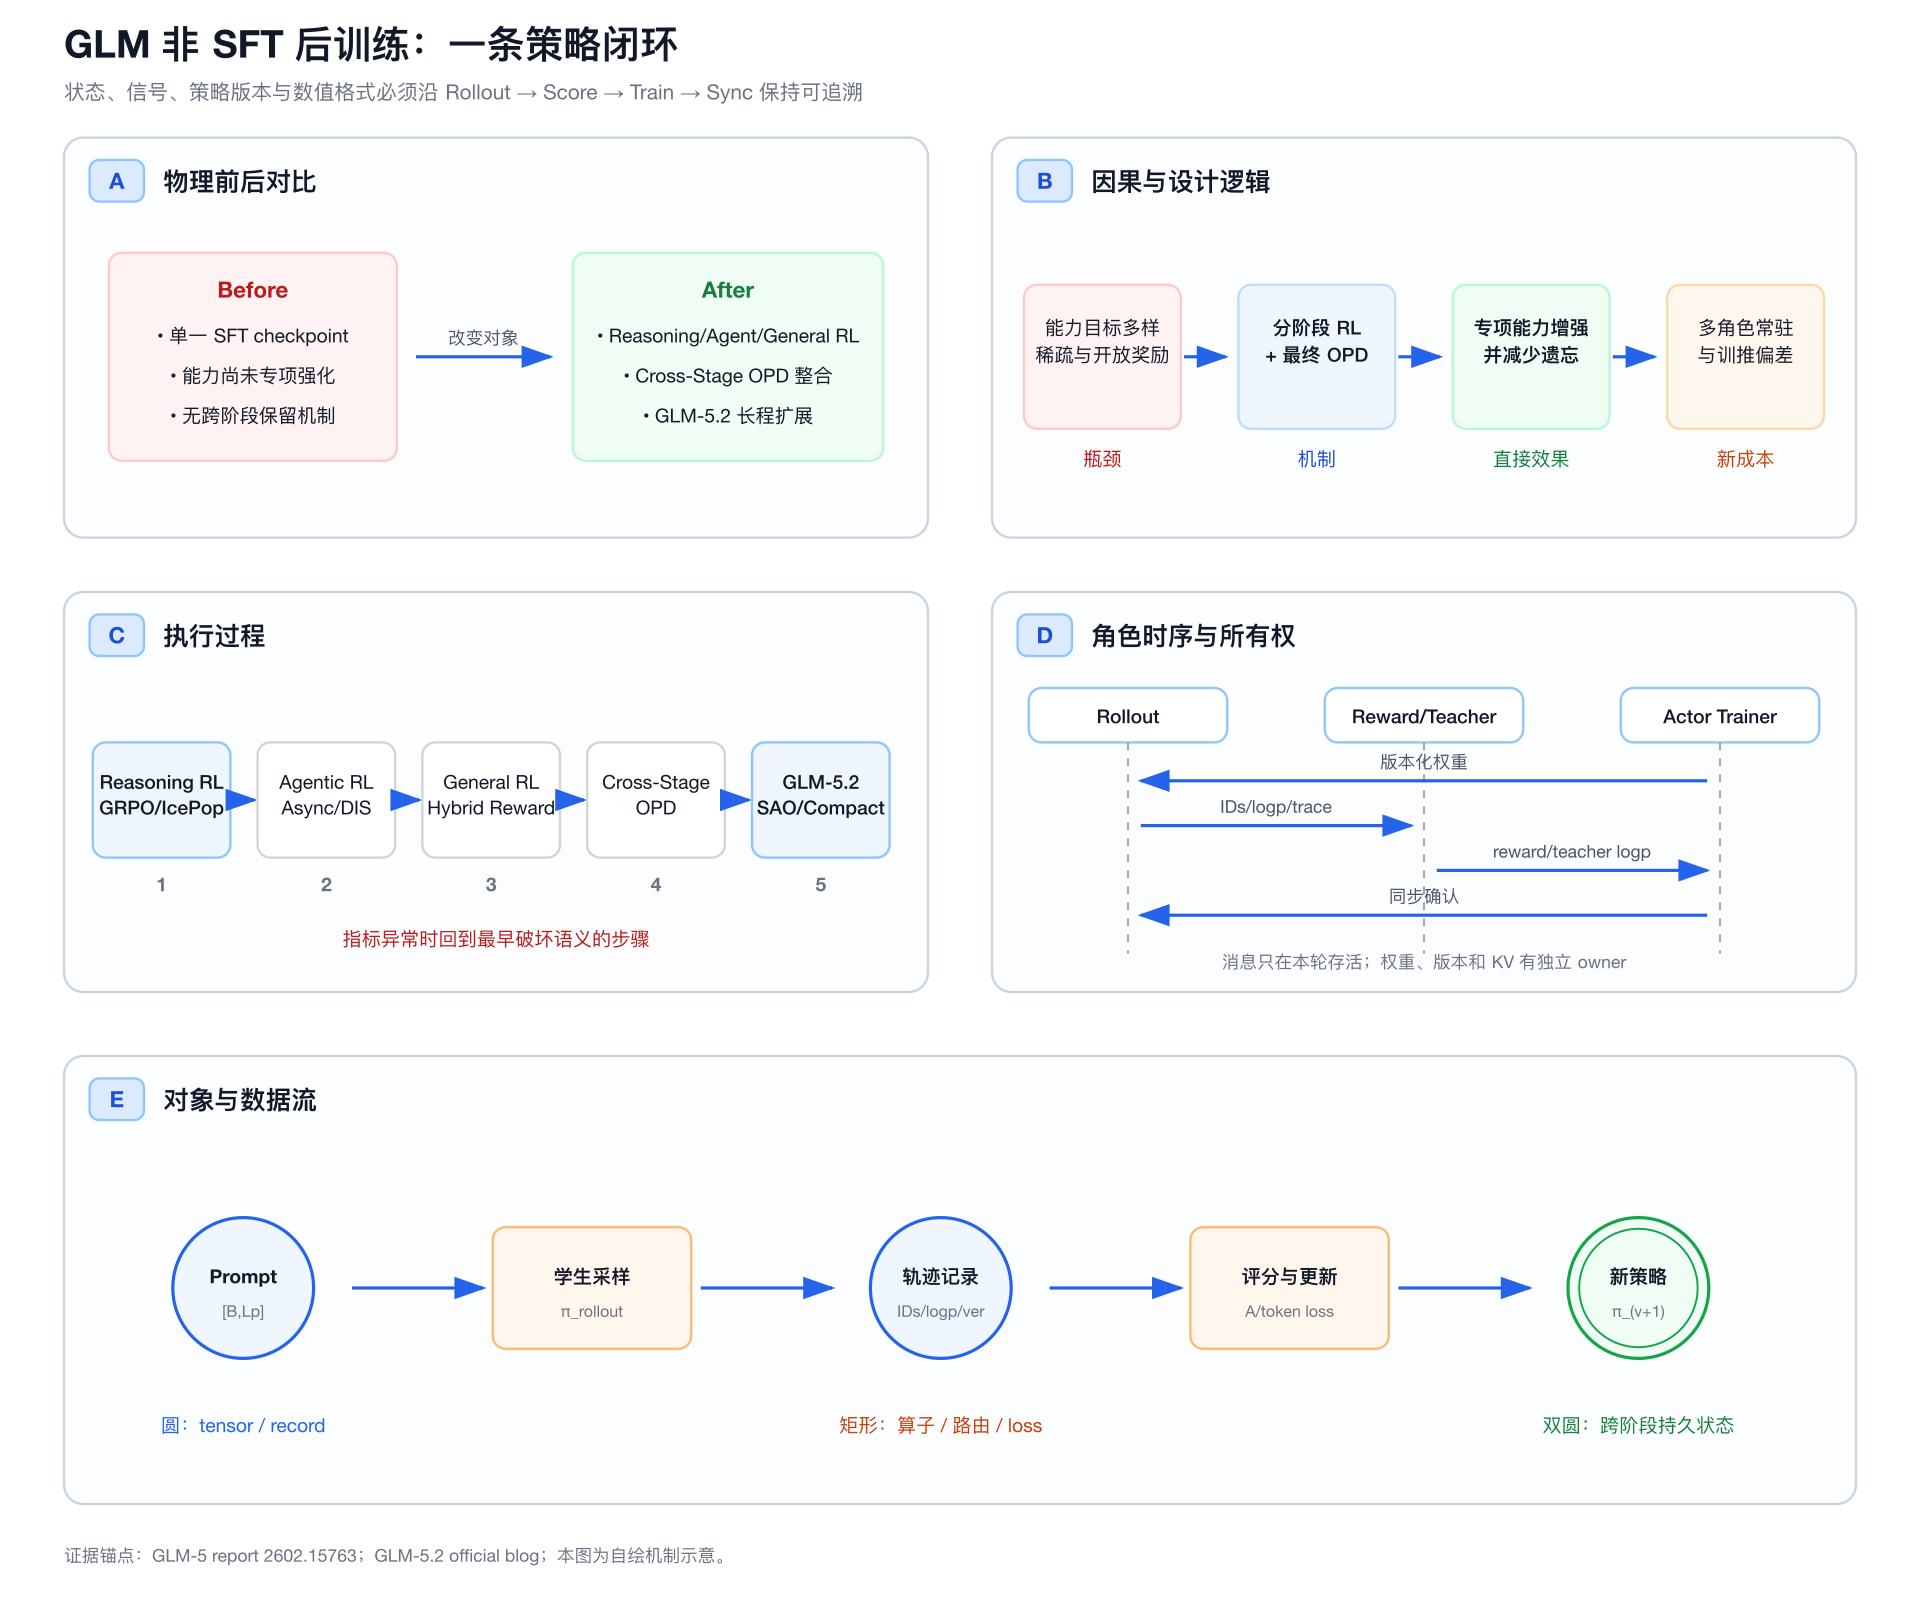Screen dimensions: 1920x1600
Task: Click the 因果与设计逻辑 panel title
Action: 1181,182
